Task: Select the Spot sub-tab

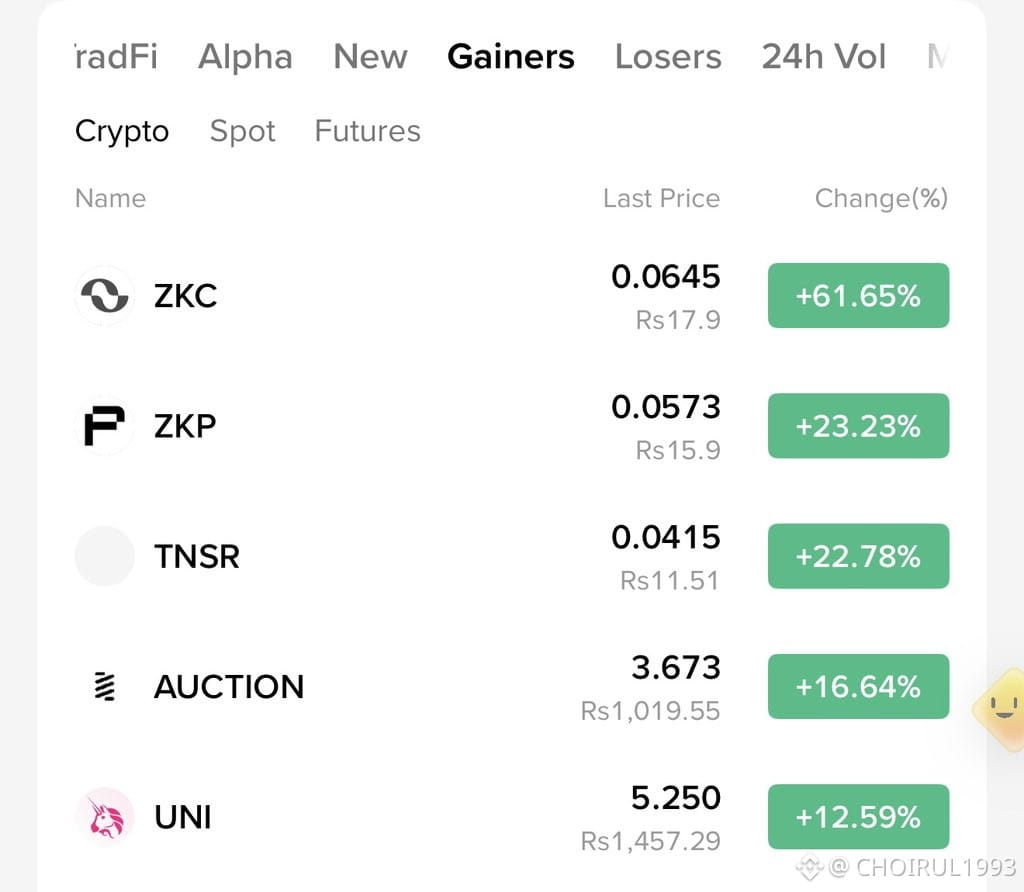Action: (x=242, y=131)
